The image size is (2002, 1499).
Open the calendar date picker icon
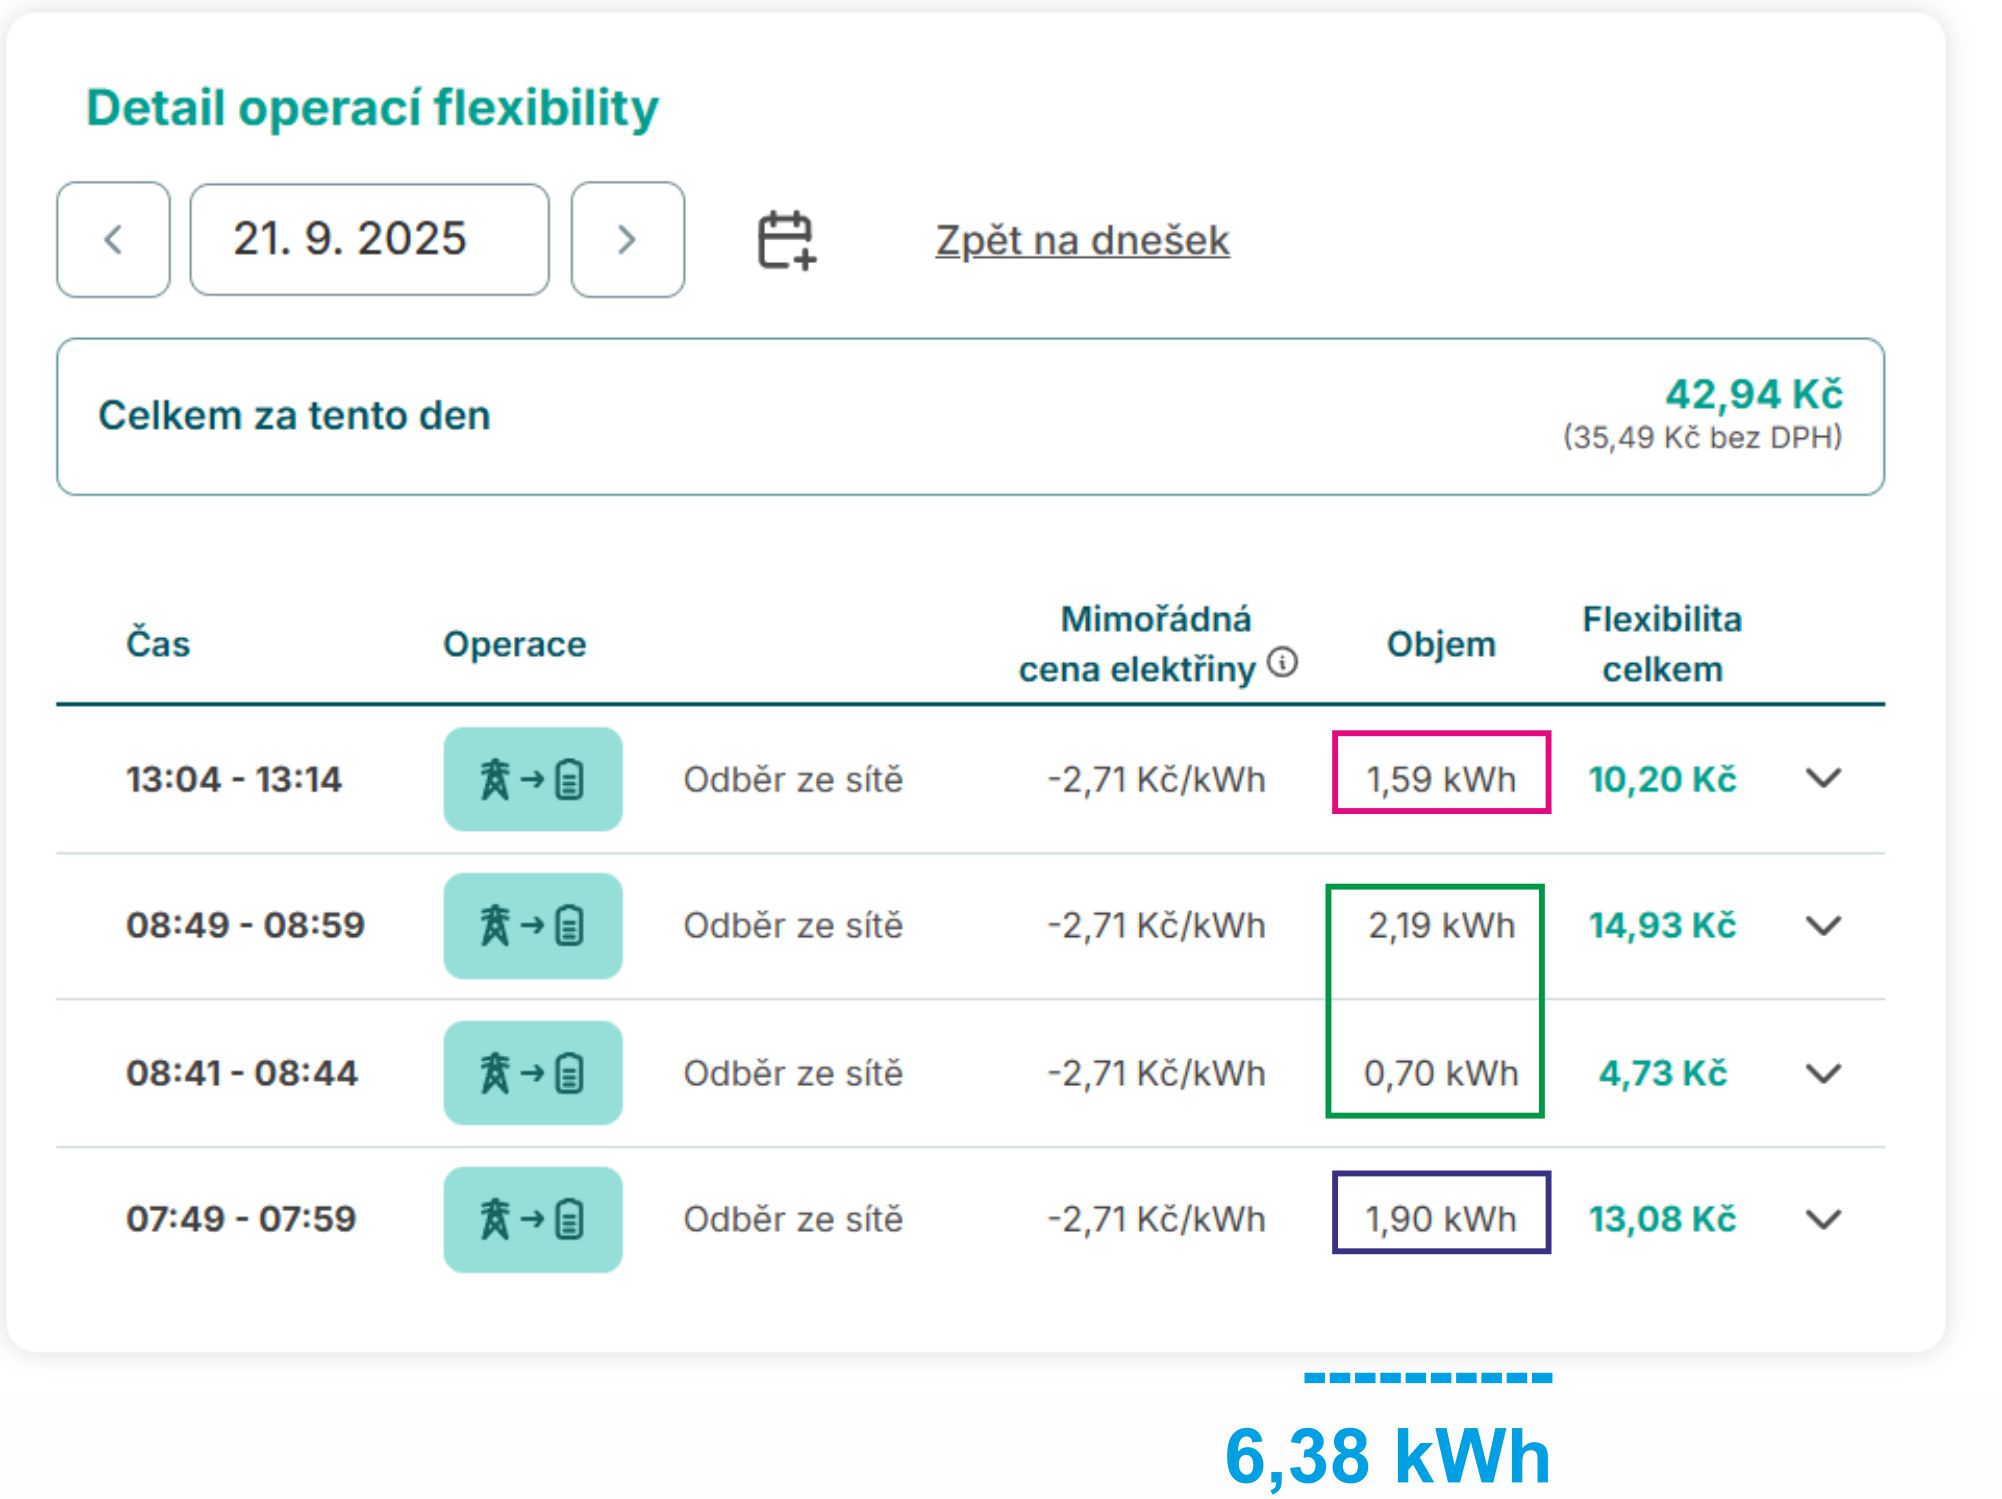pos(786,240)
